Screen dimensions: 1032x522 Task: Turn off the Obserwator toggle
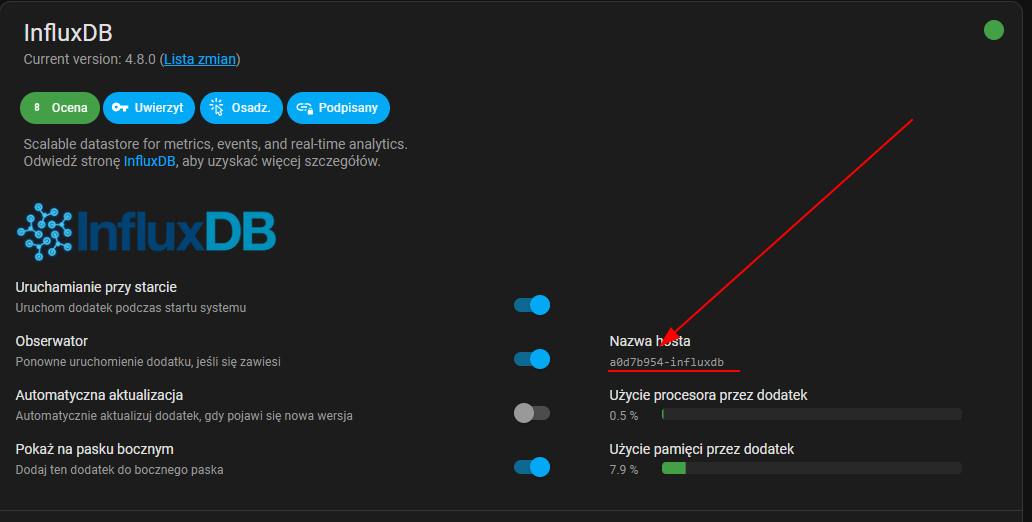[532, 359]
